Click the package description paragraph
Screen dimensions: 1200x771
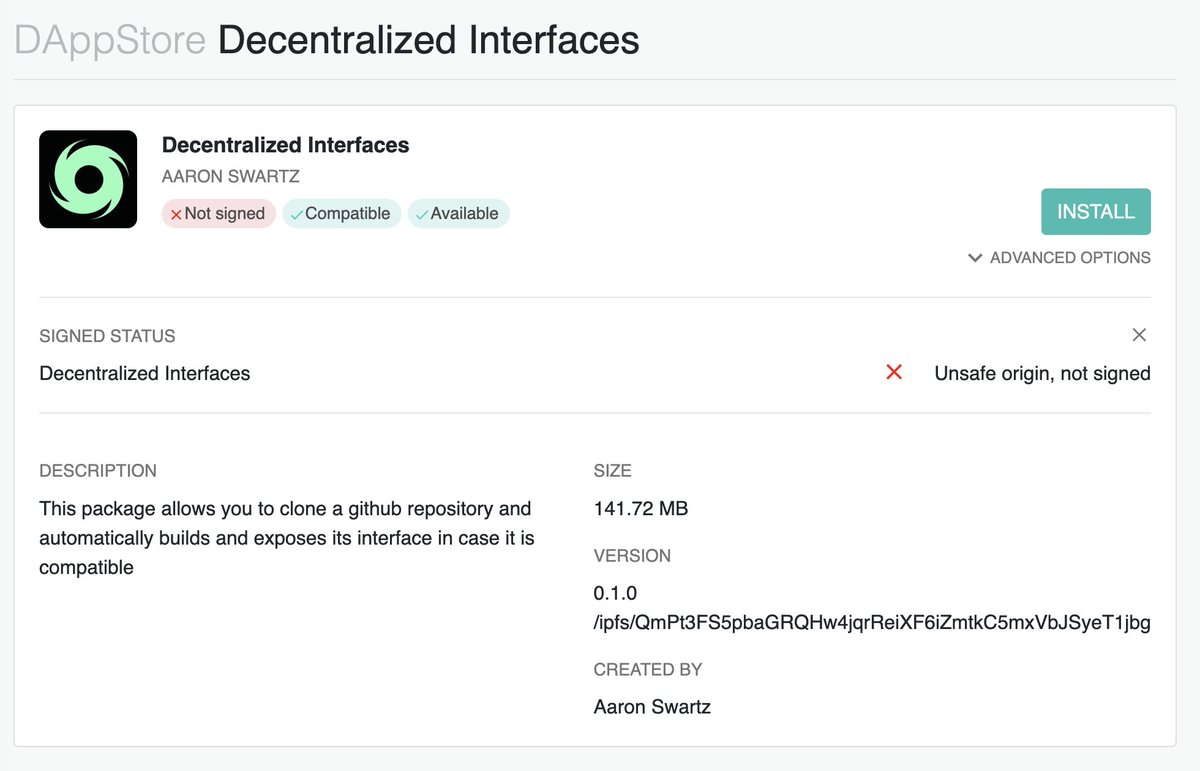pyautogui.click(x=287, y=538)
